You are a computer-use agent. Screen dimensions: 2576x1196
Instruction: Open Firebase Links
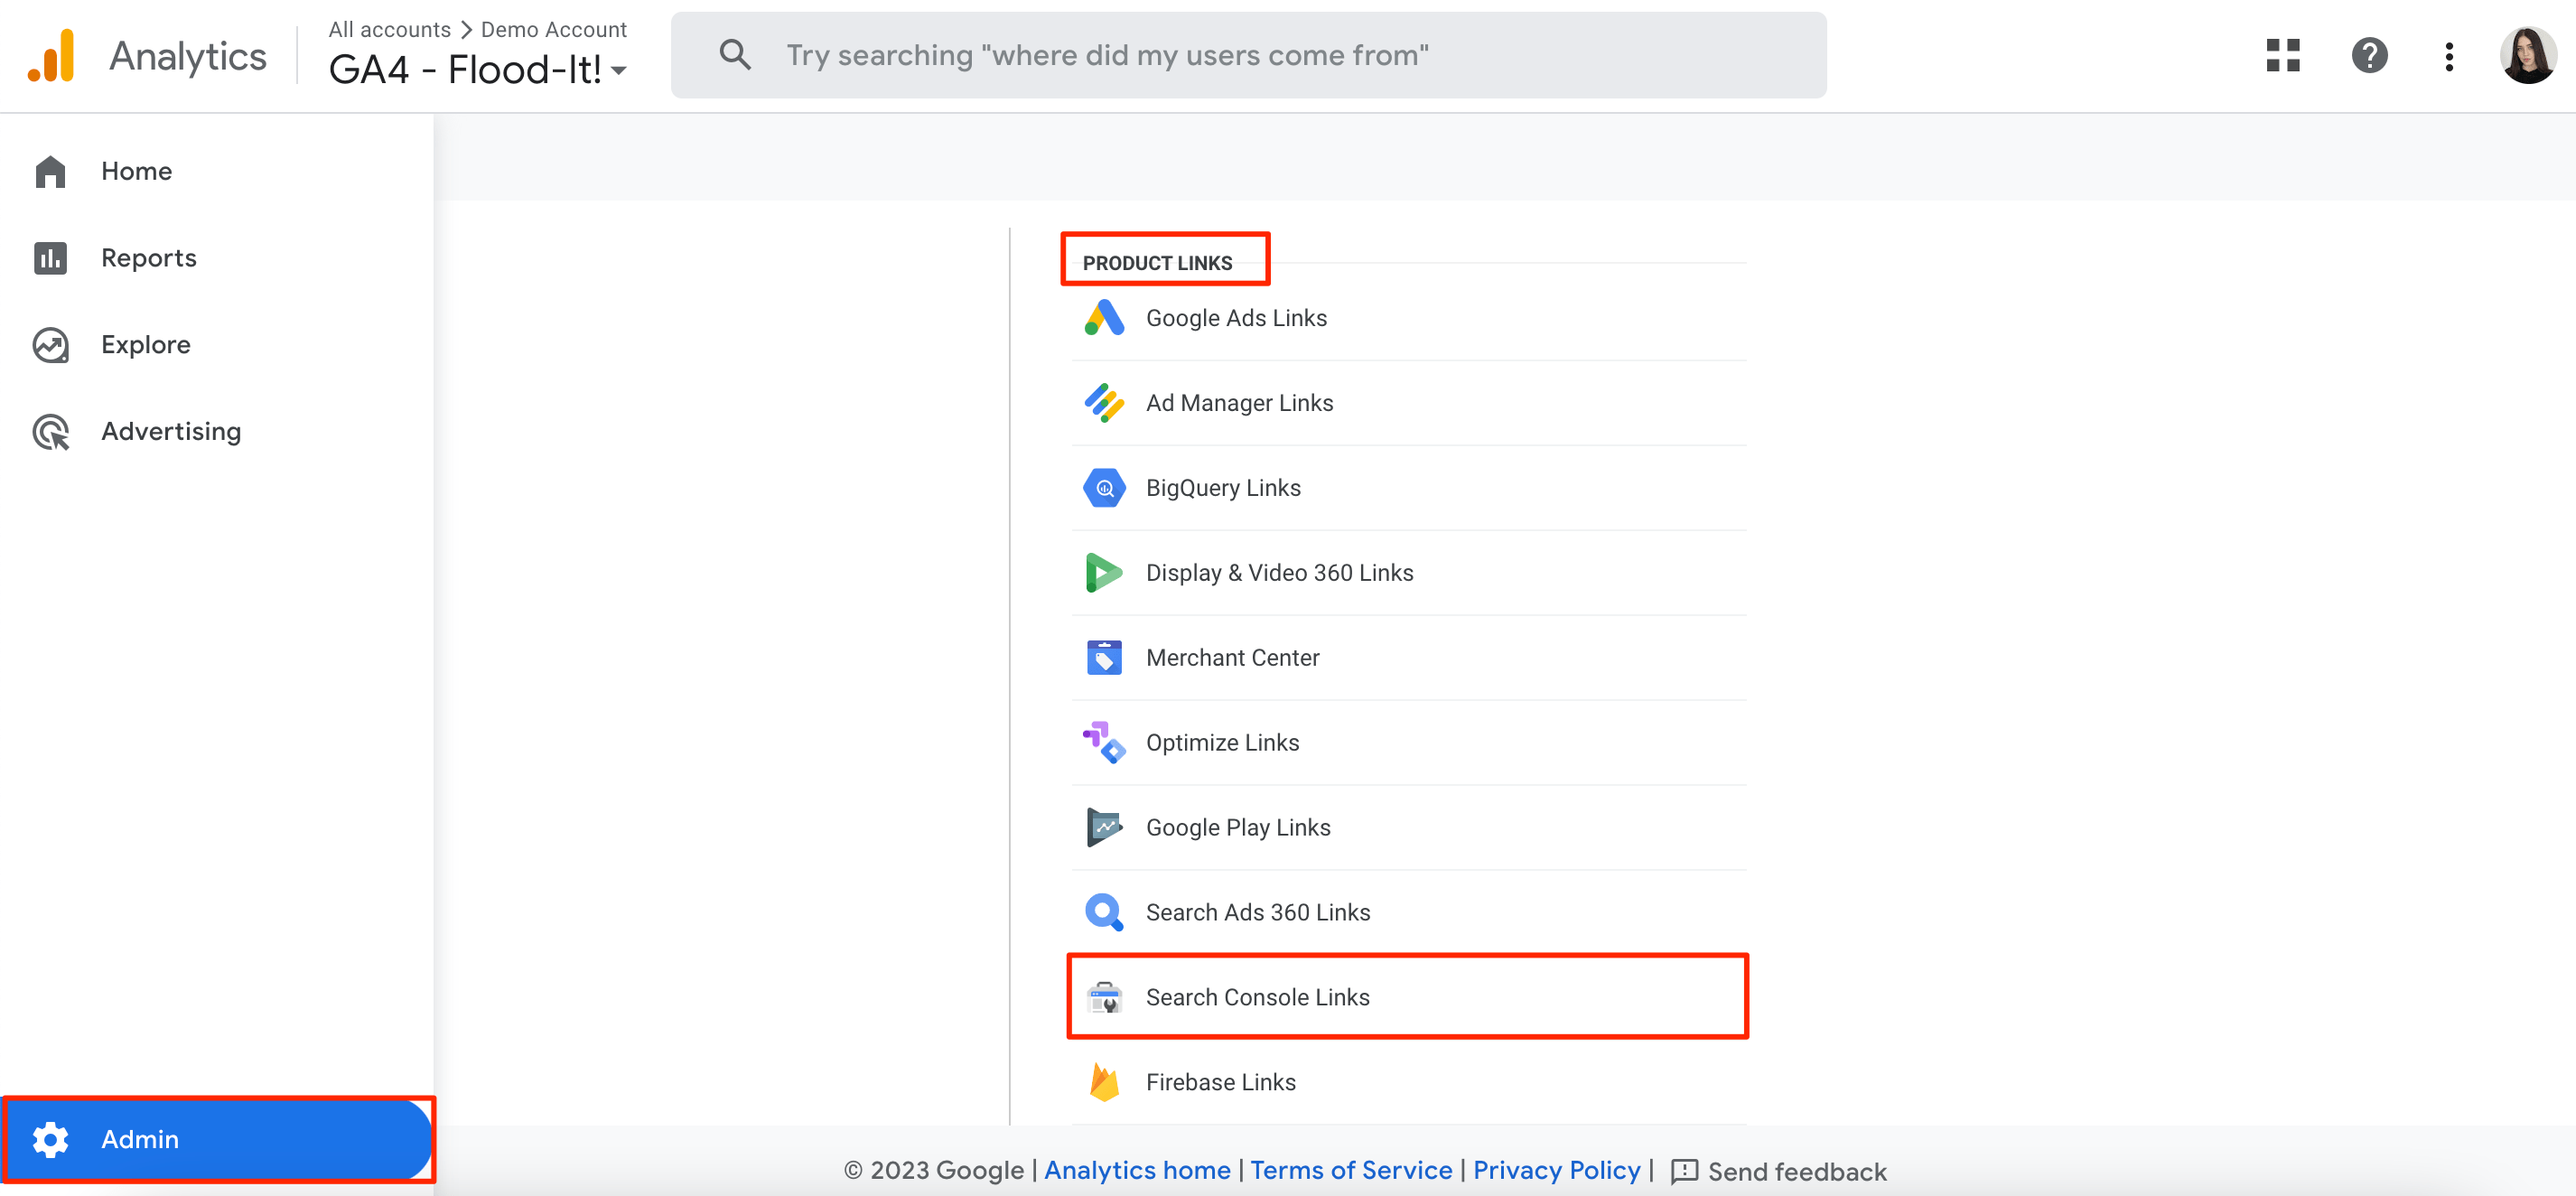point(1409,1083)
